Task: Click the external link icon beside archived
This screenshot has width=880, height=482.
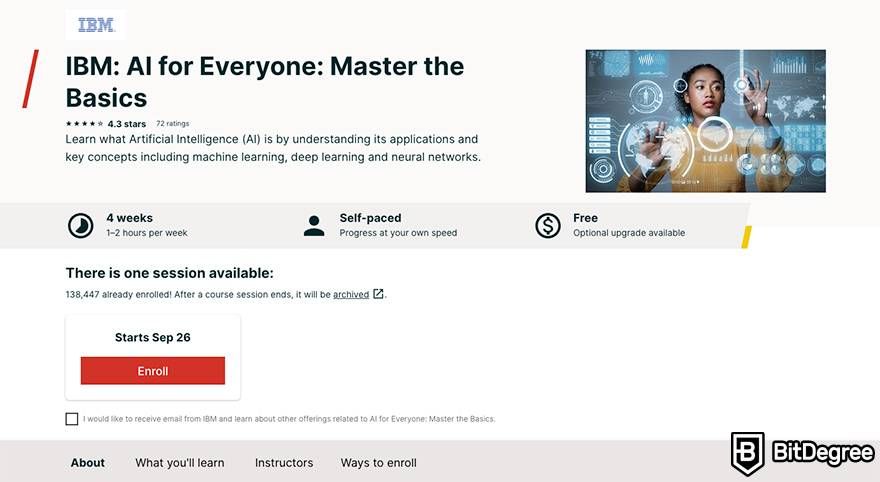Action: coord(378,293)
